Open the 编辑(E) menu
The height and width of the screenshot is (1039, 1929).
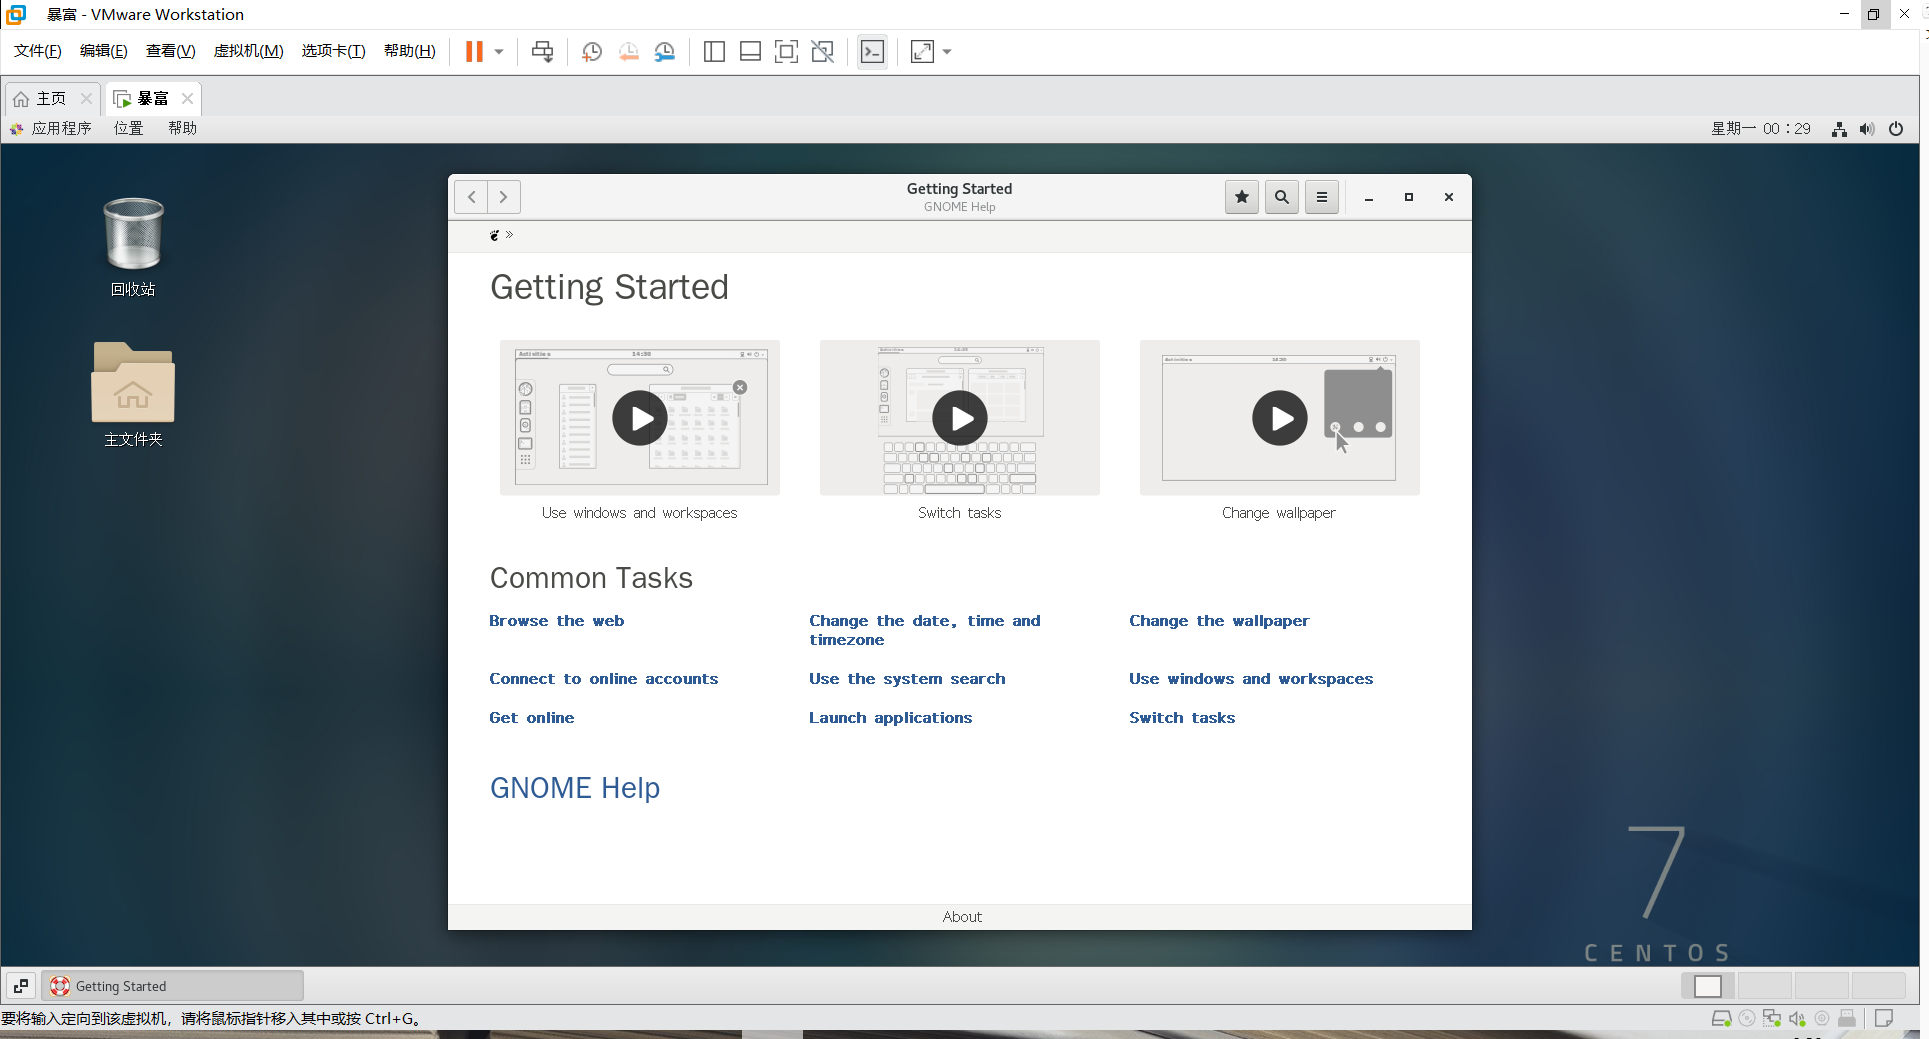[104, 51]
